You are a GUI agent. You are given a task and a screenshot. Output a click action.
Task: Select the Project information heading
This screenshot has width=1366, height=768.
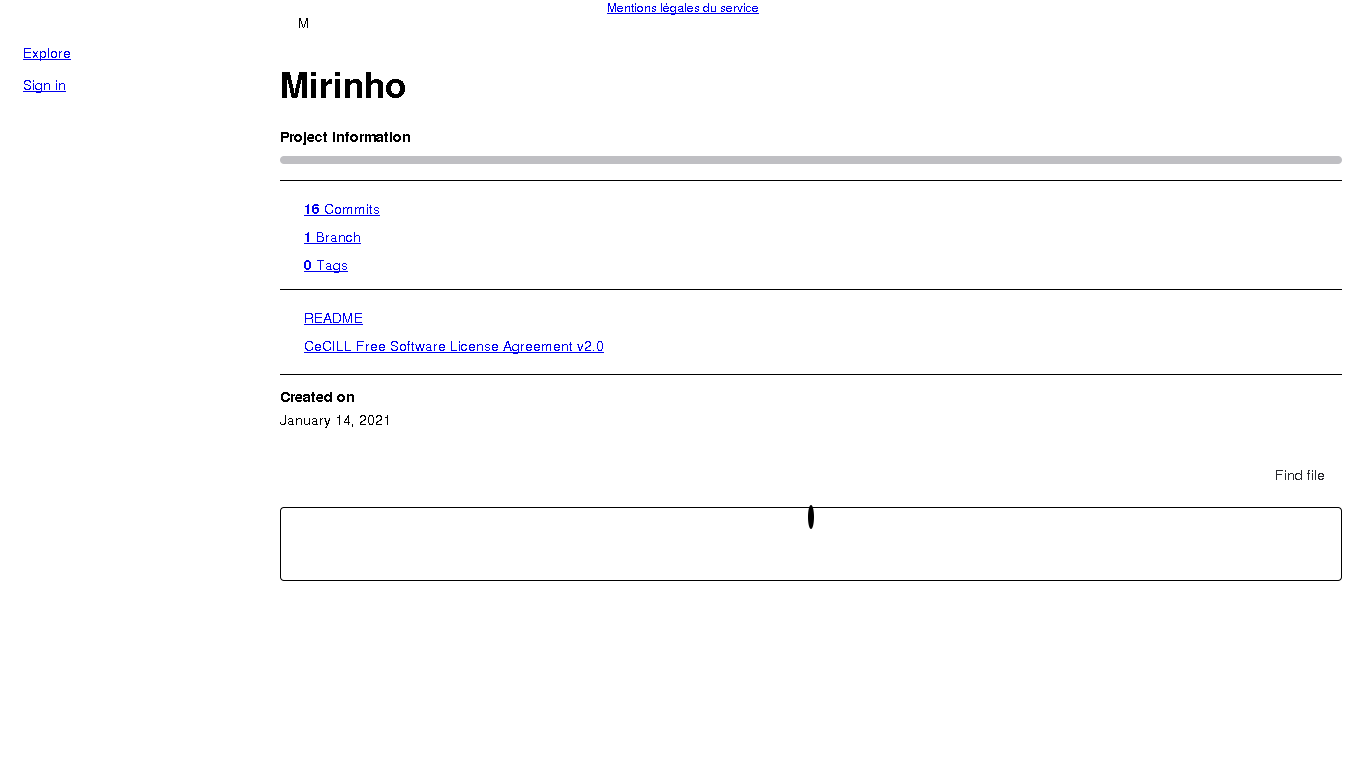[x=345, y=137]
